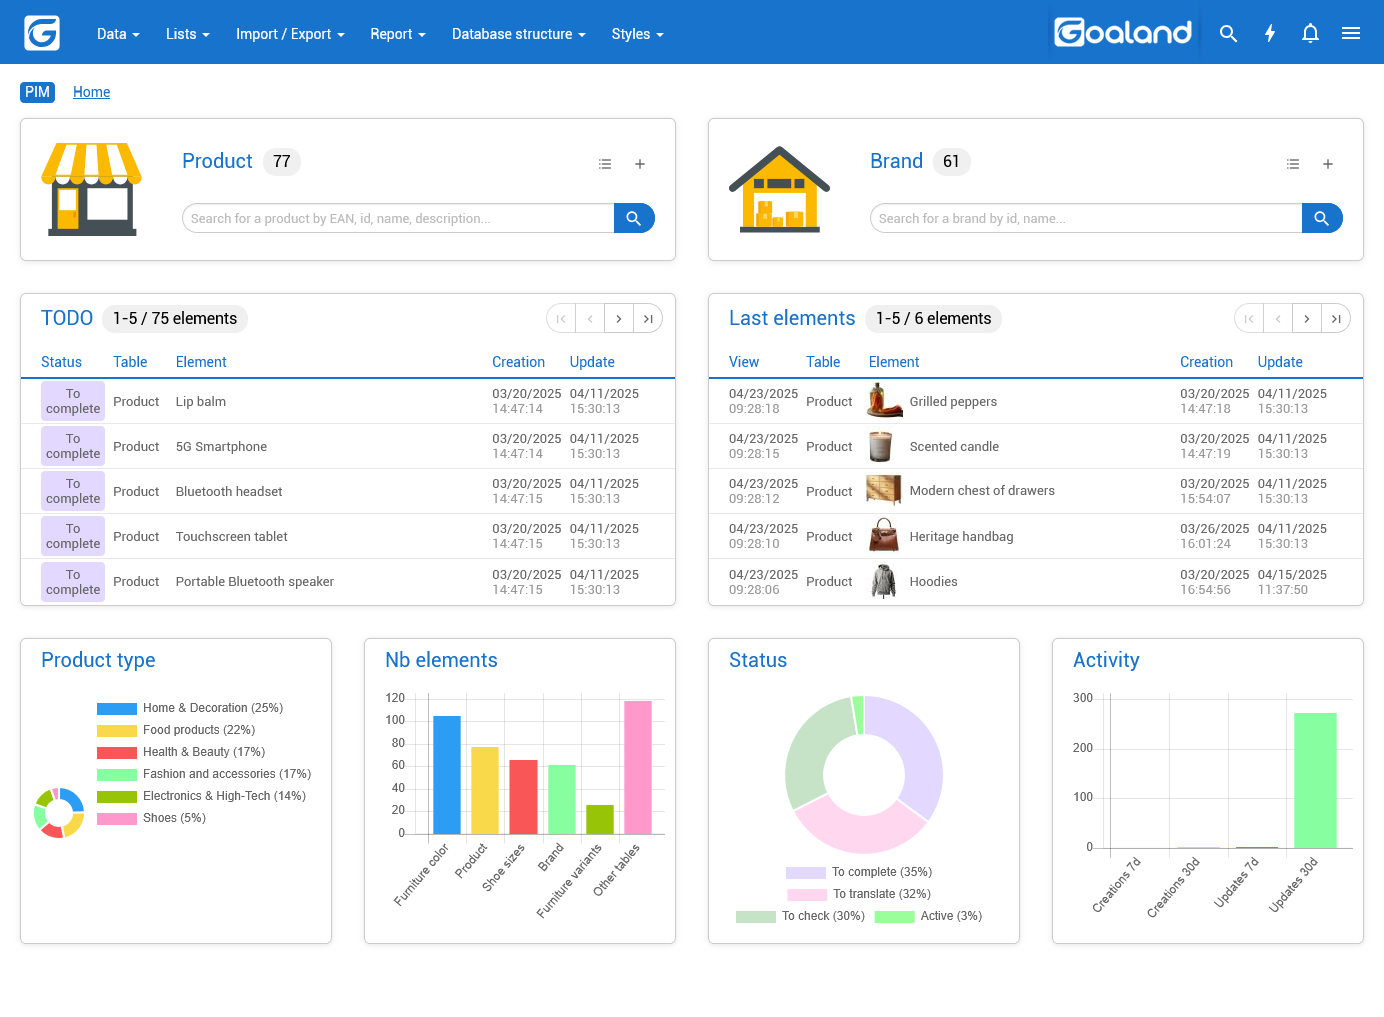Go to the next TODO page
1384x1017 pixels.
619,318
